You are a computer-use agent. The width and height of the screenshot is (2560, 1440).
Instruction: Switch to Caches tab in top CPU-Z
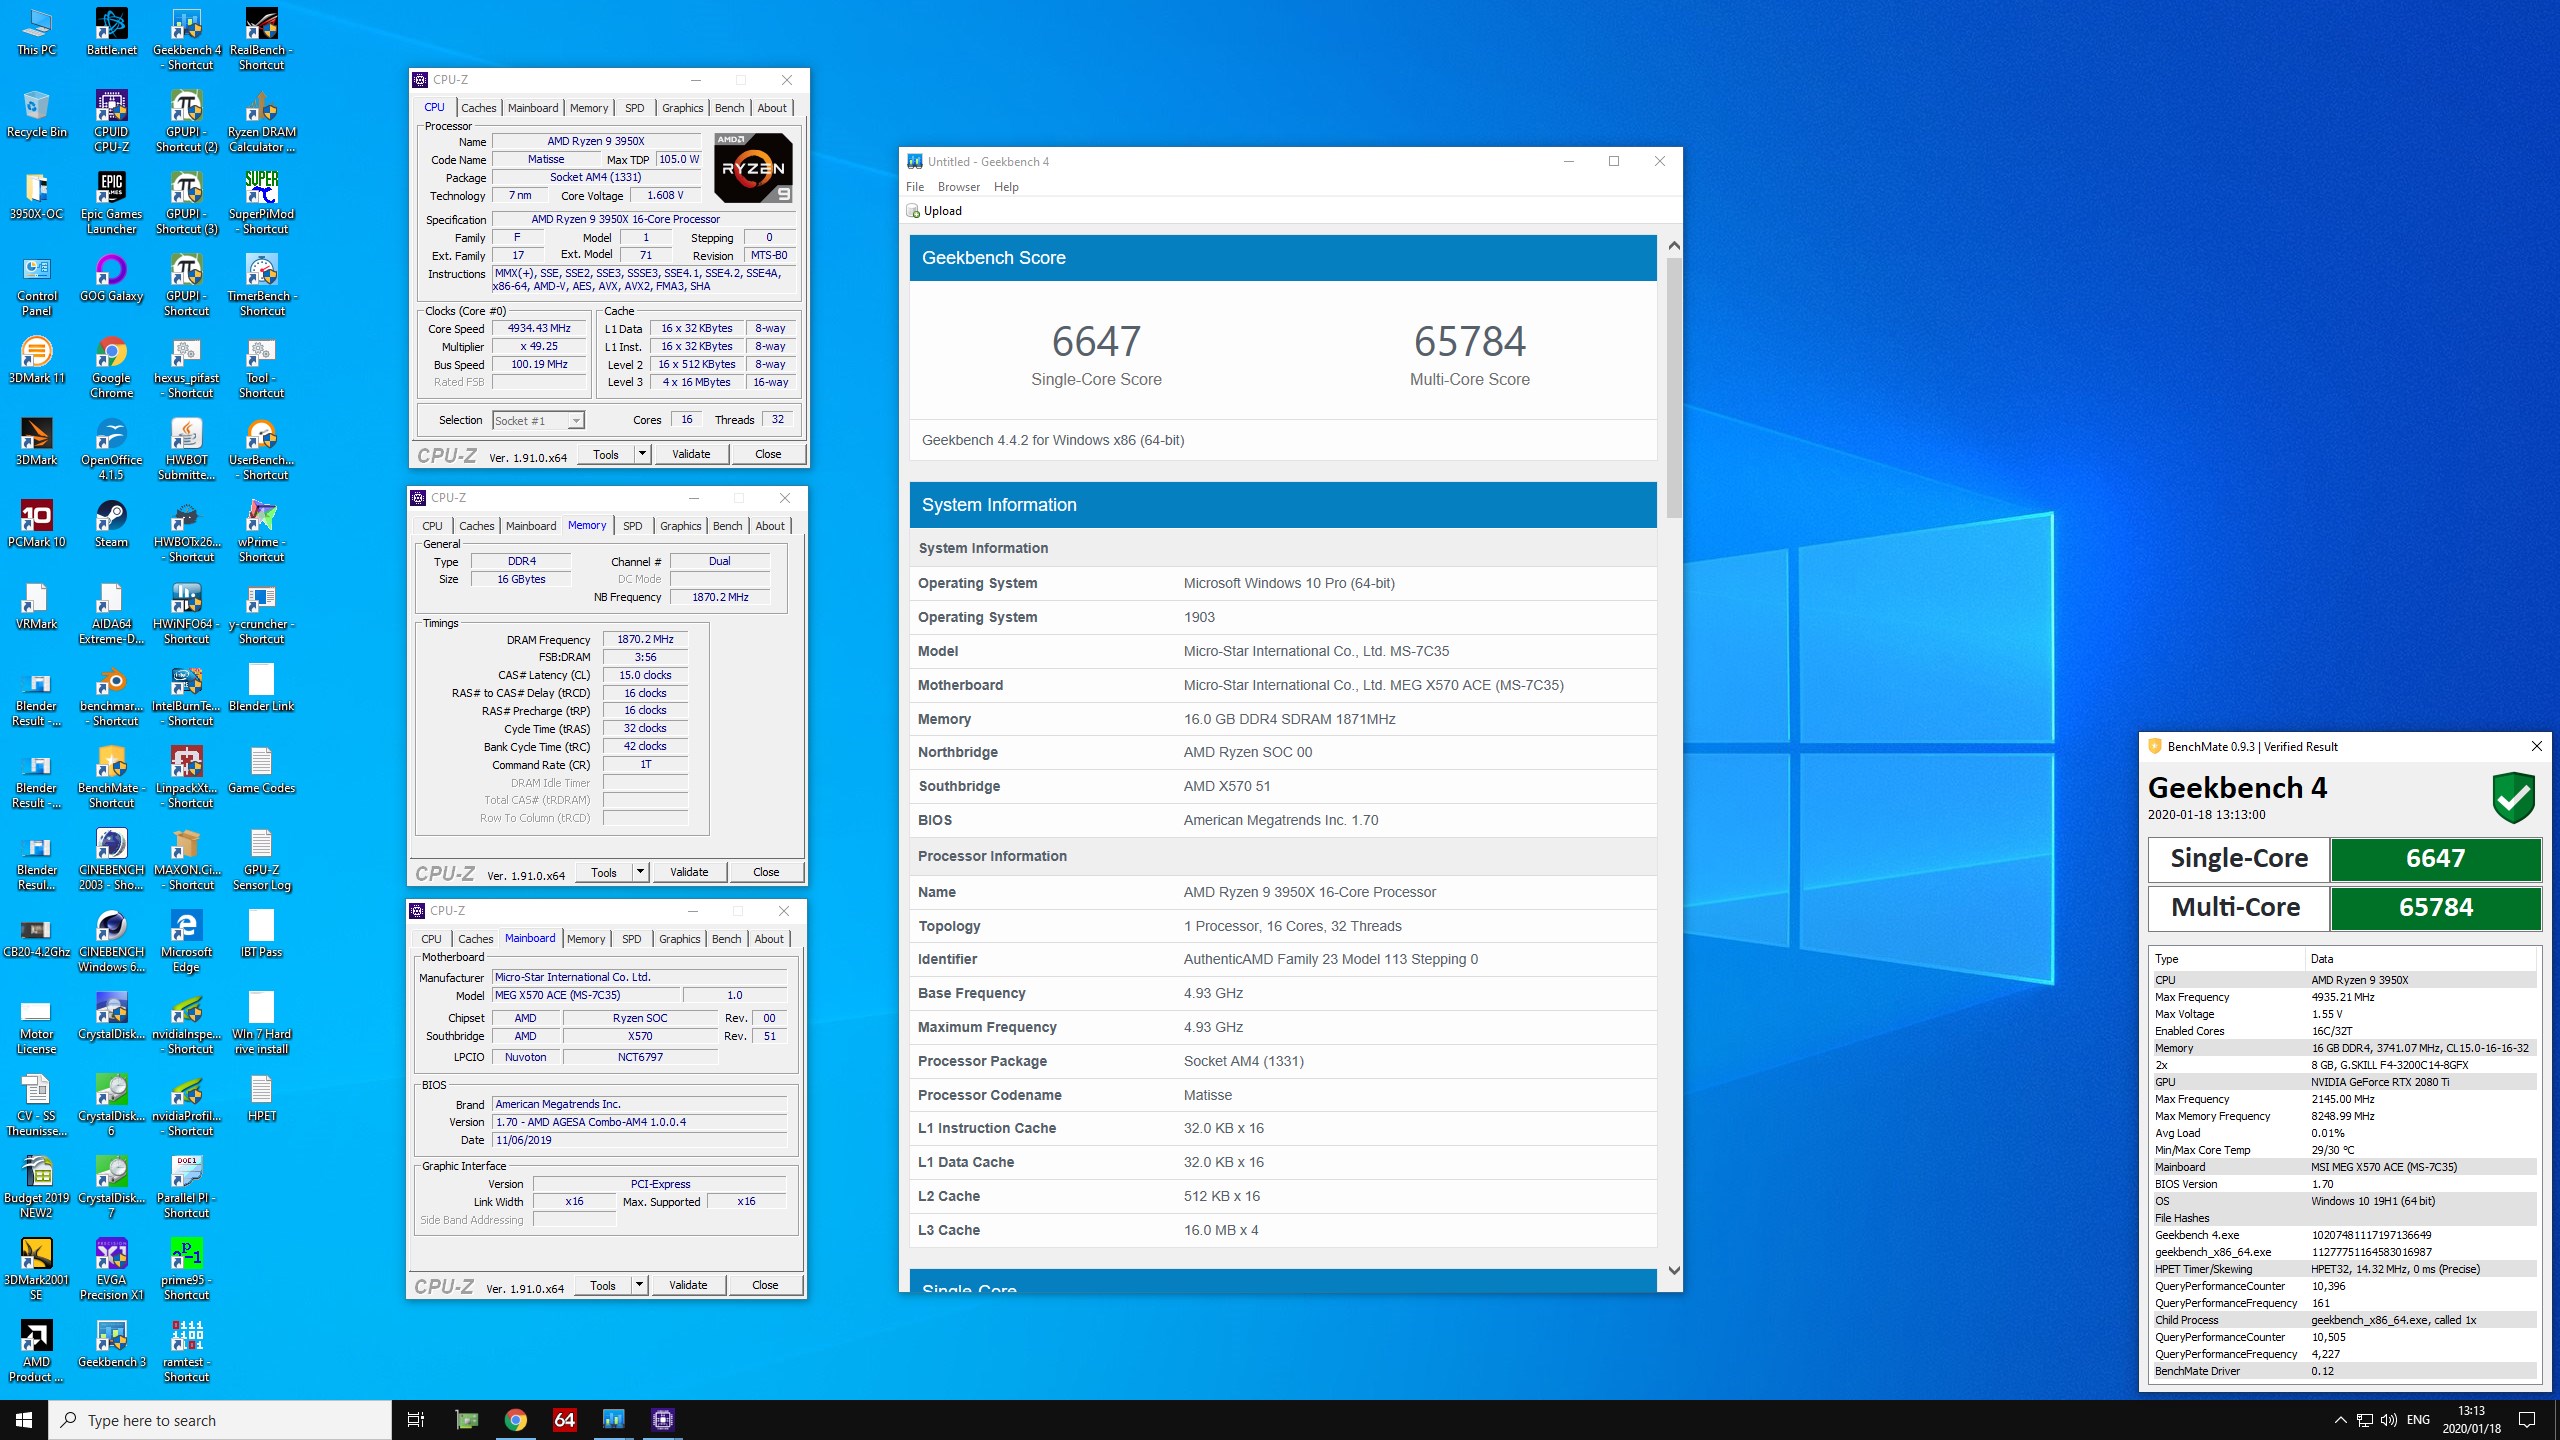click(x=479, y=108)
